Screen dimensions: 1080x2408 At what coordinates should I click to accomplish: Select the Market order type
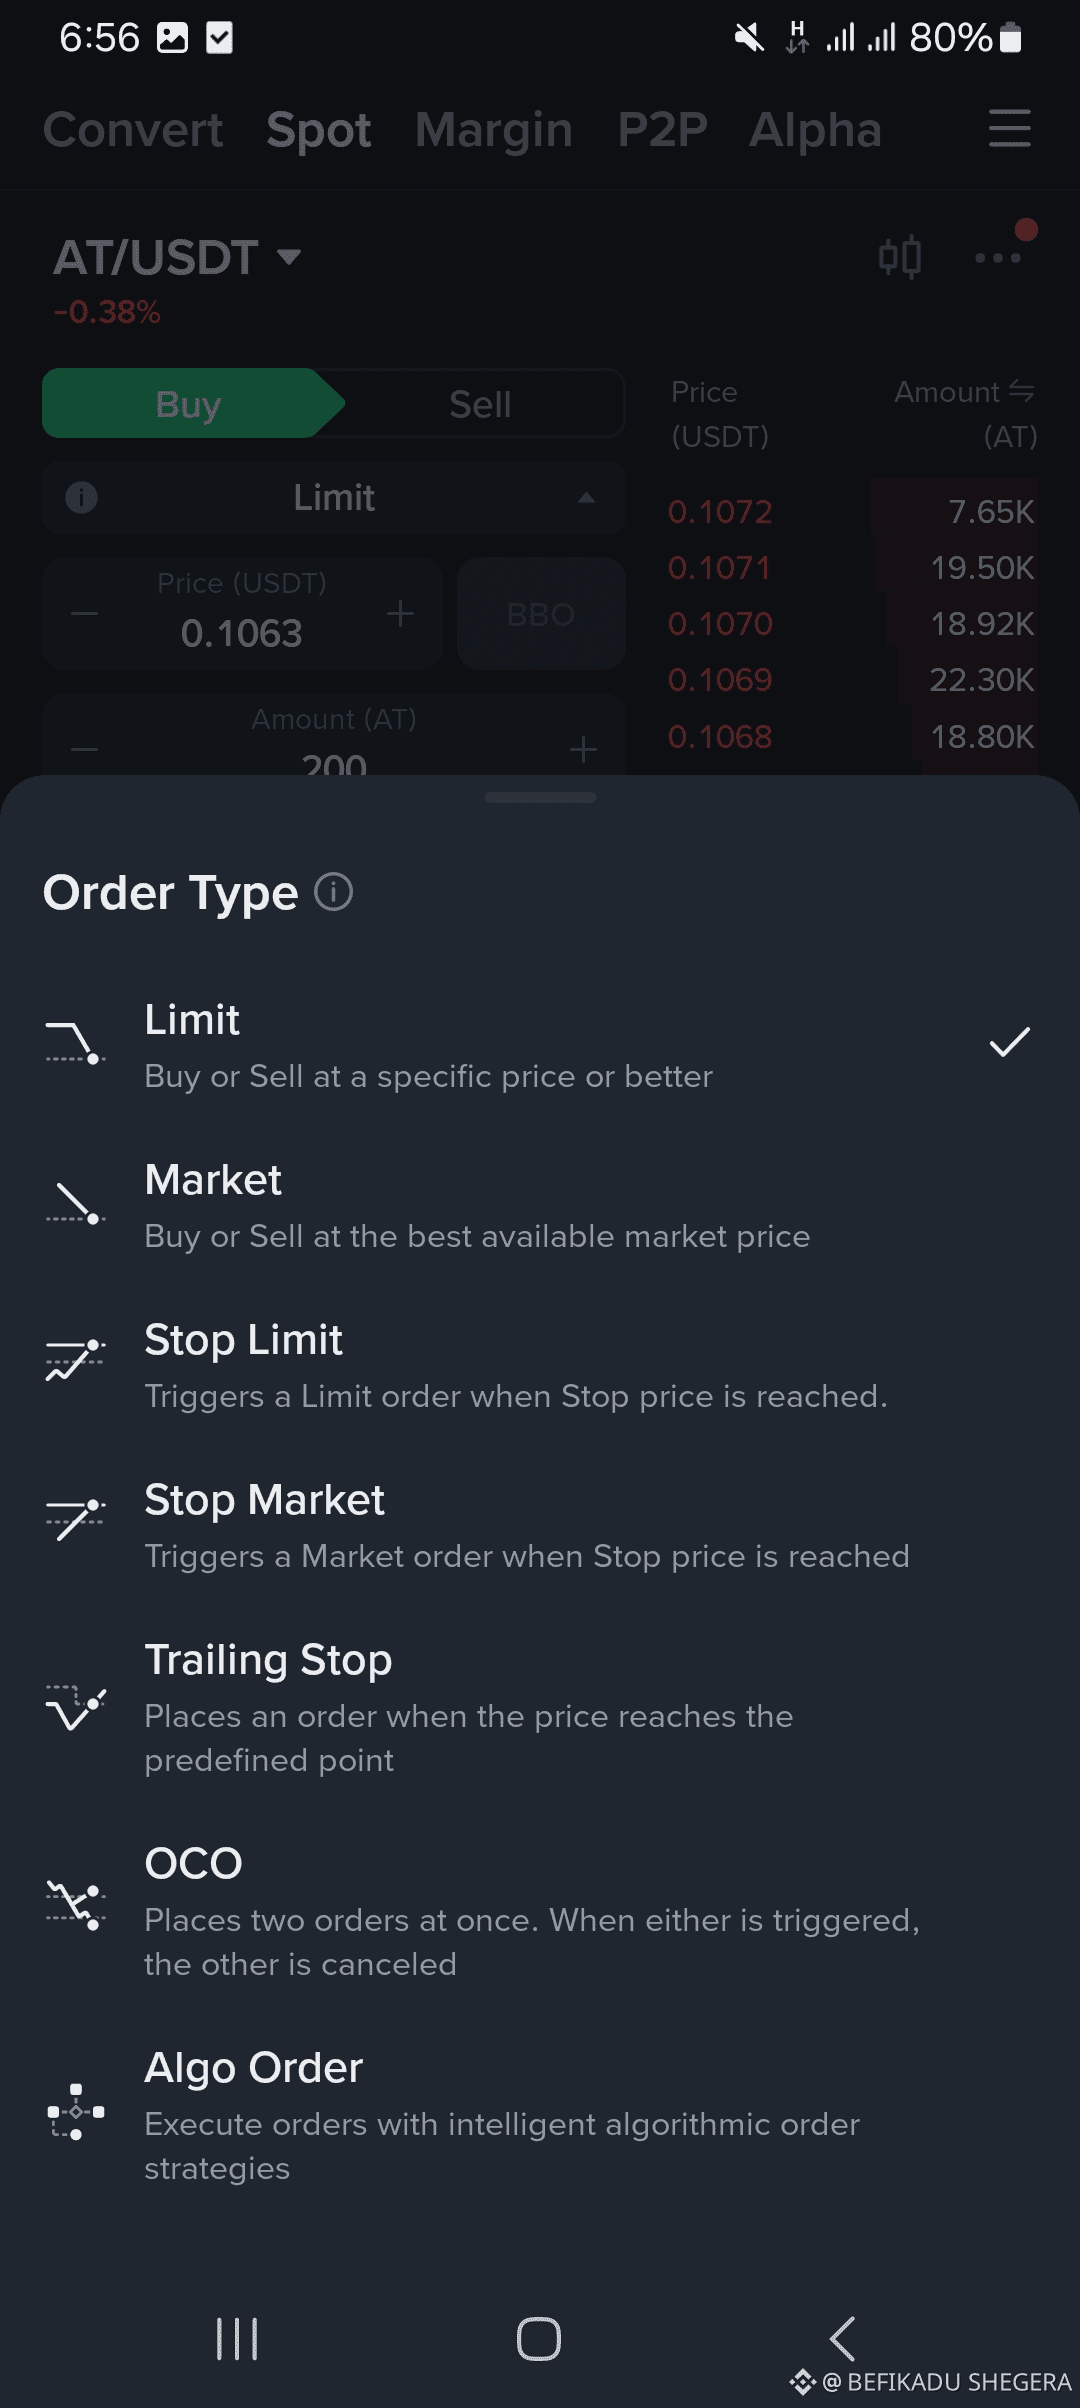pyautogui.click(x=476, y=1205)
